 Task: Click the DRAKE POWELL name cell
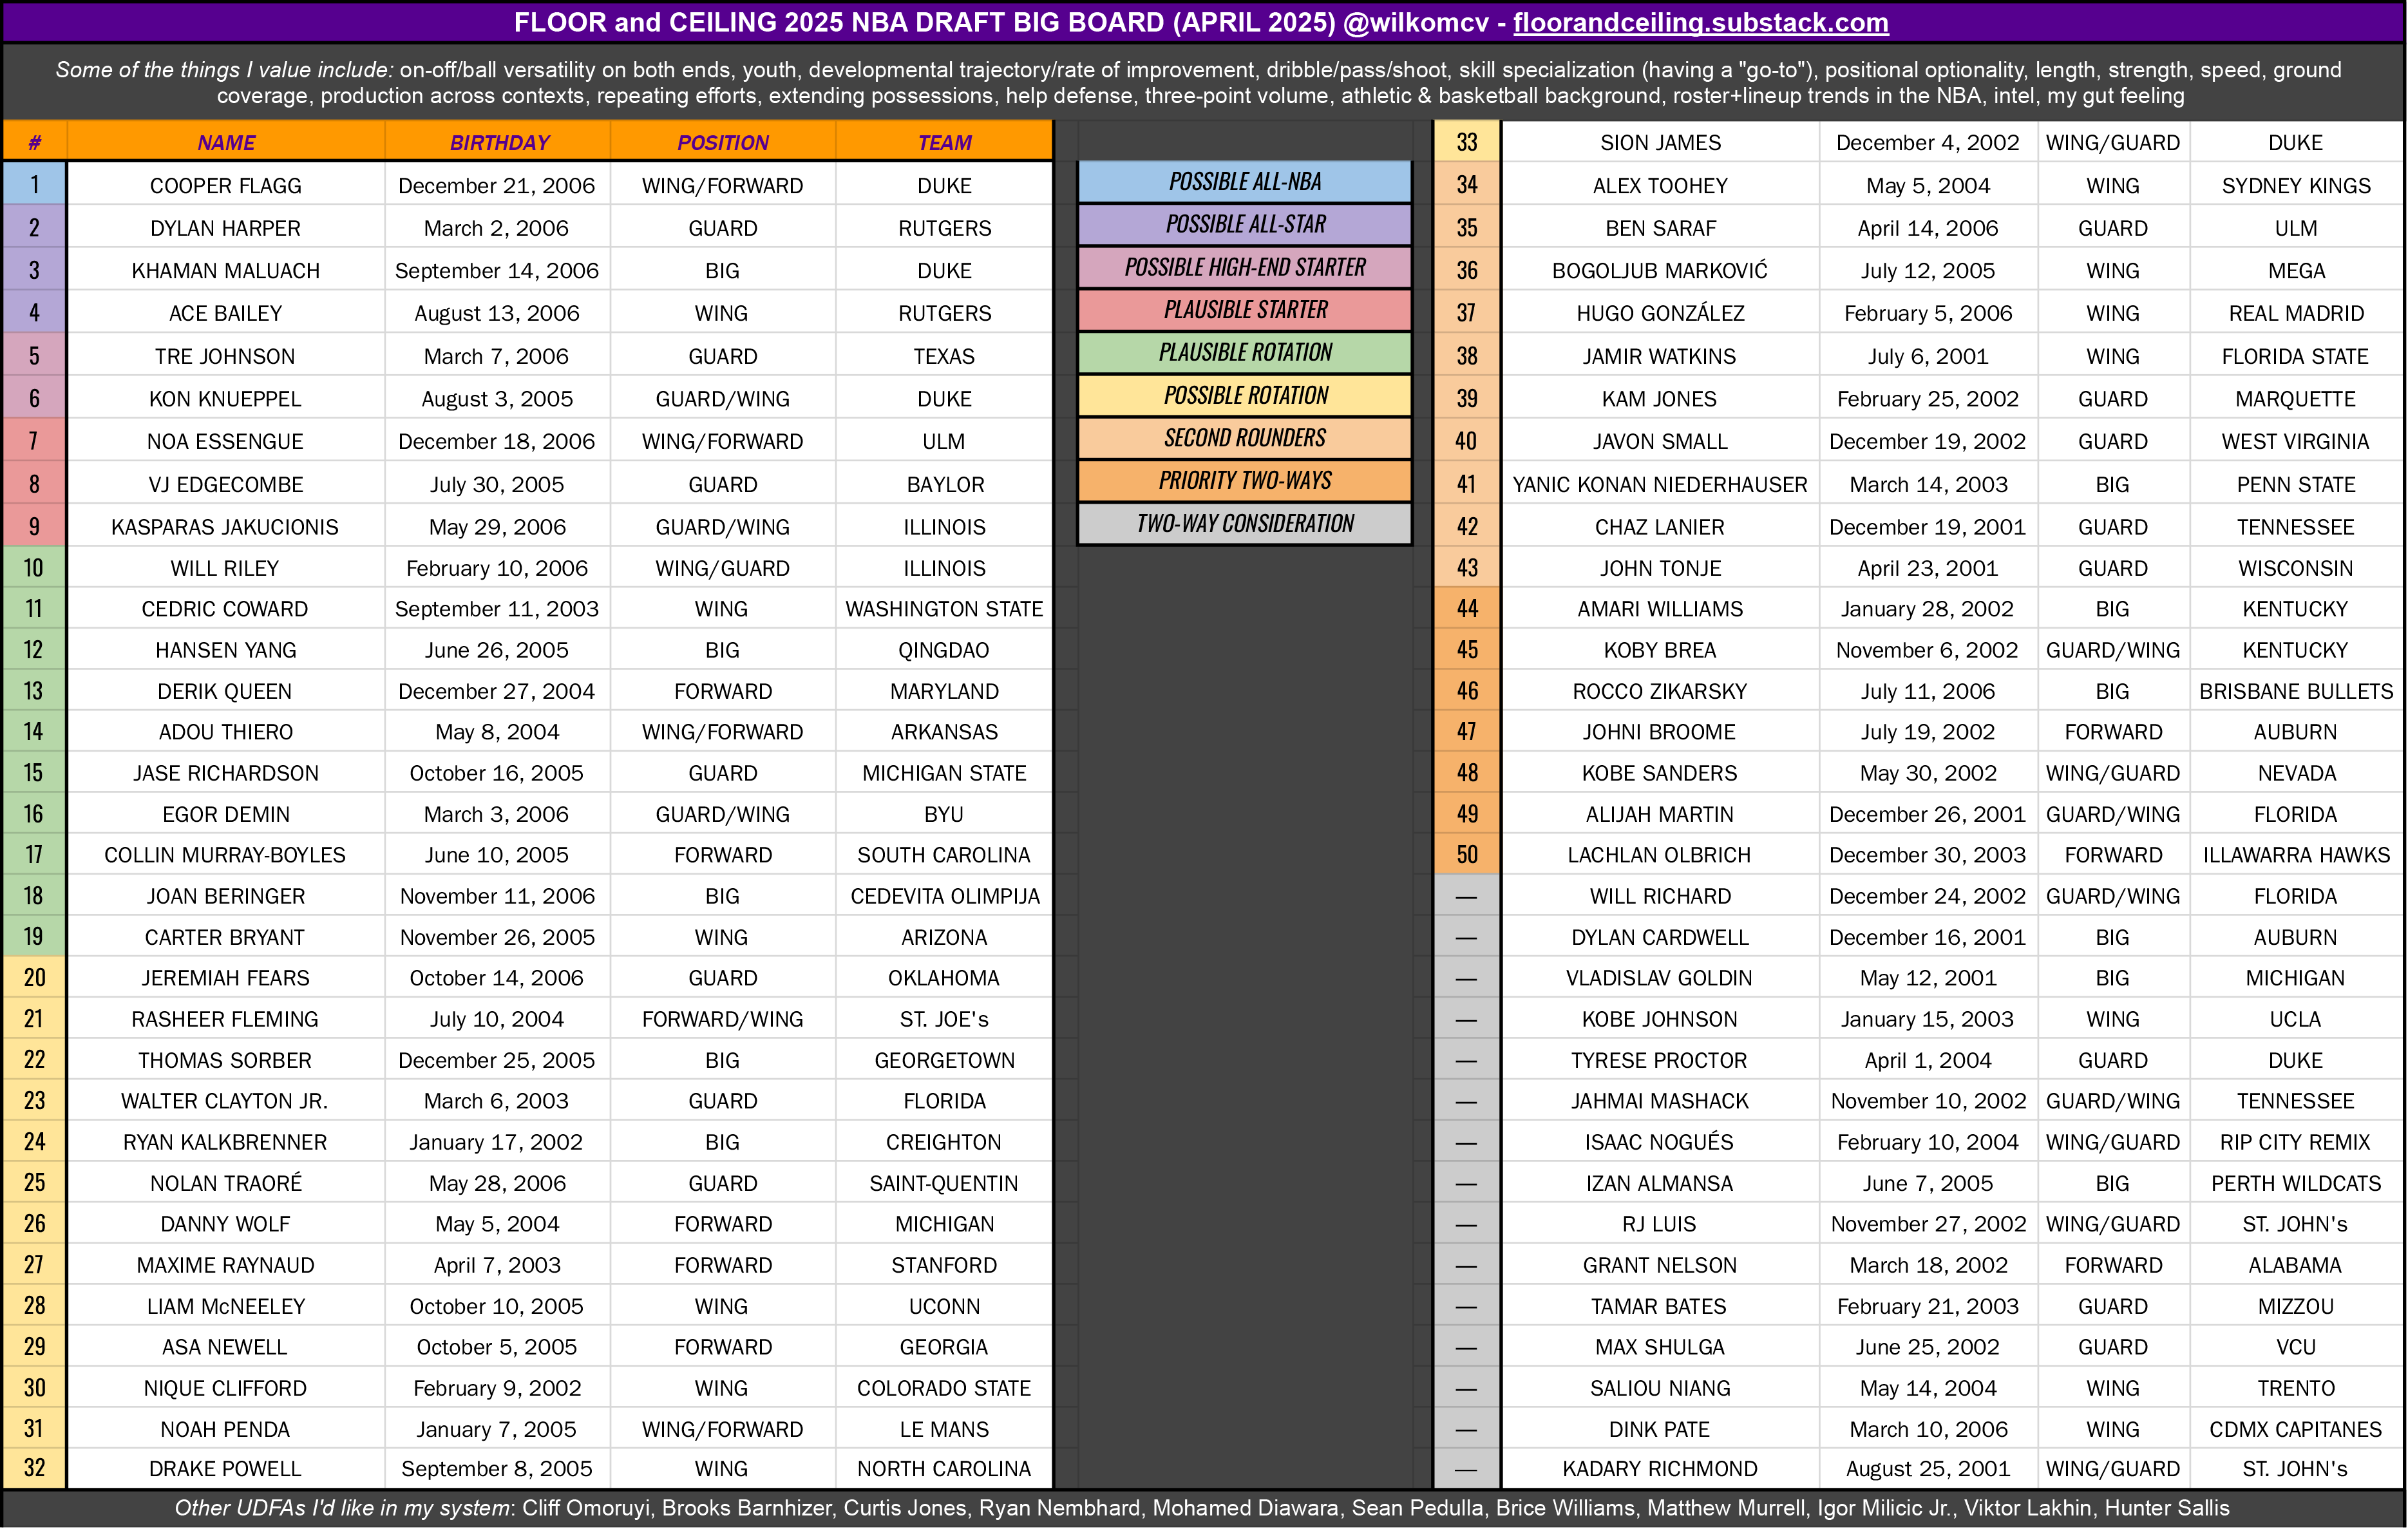(226, 1469)
